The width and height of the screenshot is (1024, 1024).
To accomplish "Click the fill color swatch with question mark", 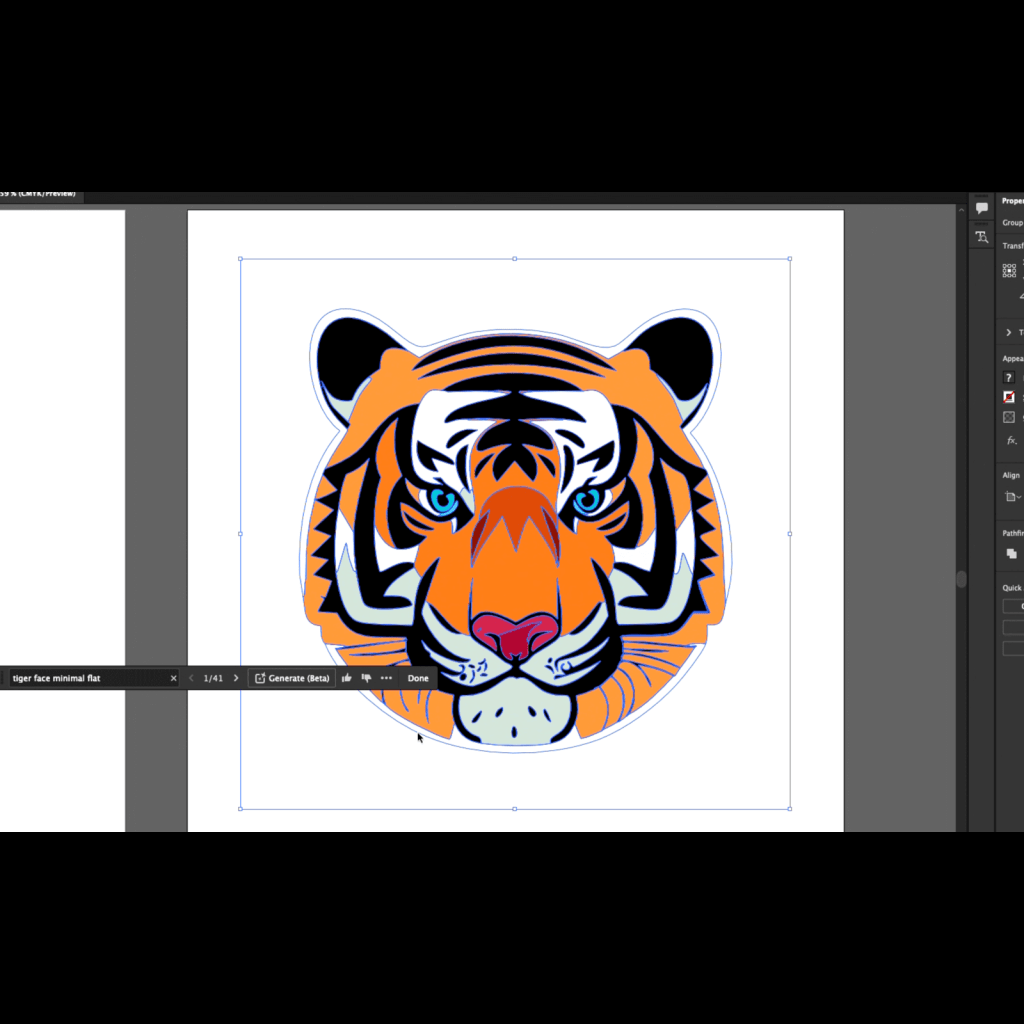I will [1009, 377].
